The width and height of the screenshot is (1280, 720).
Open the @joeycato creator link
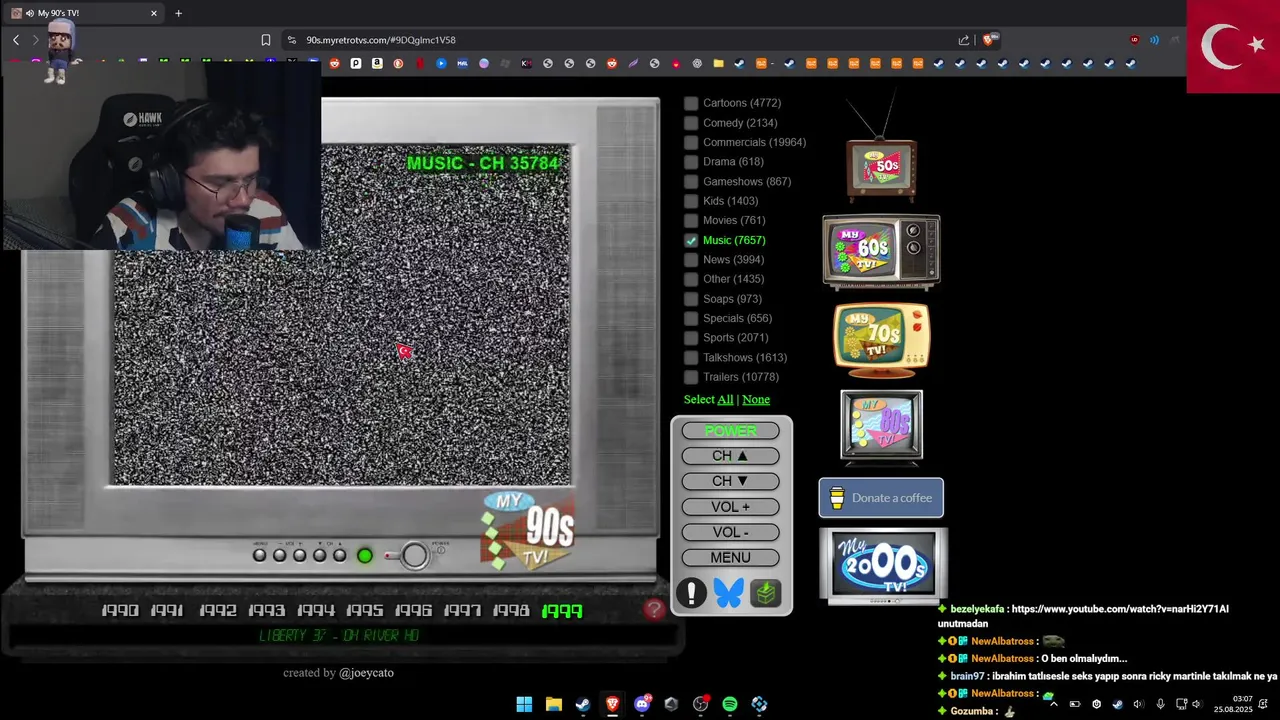tap(366, 673)
